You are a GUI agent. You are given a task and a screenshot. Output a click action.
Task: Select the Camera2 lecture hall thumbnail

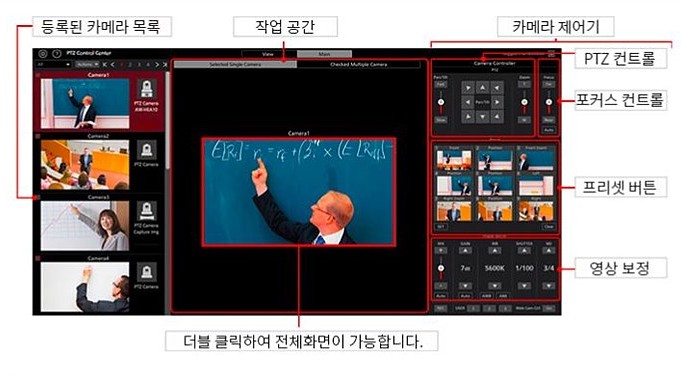(x=85, y=165)
